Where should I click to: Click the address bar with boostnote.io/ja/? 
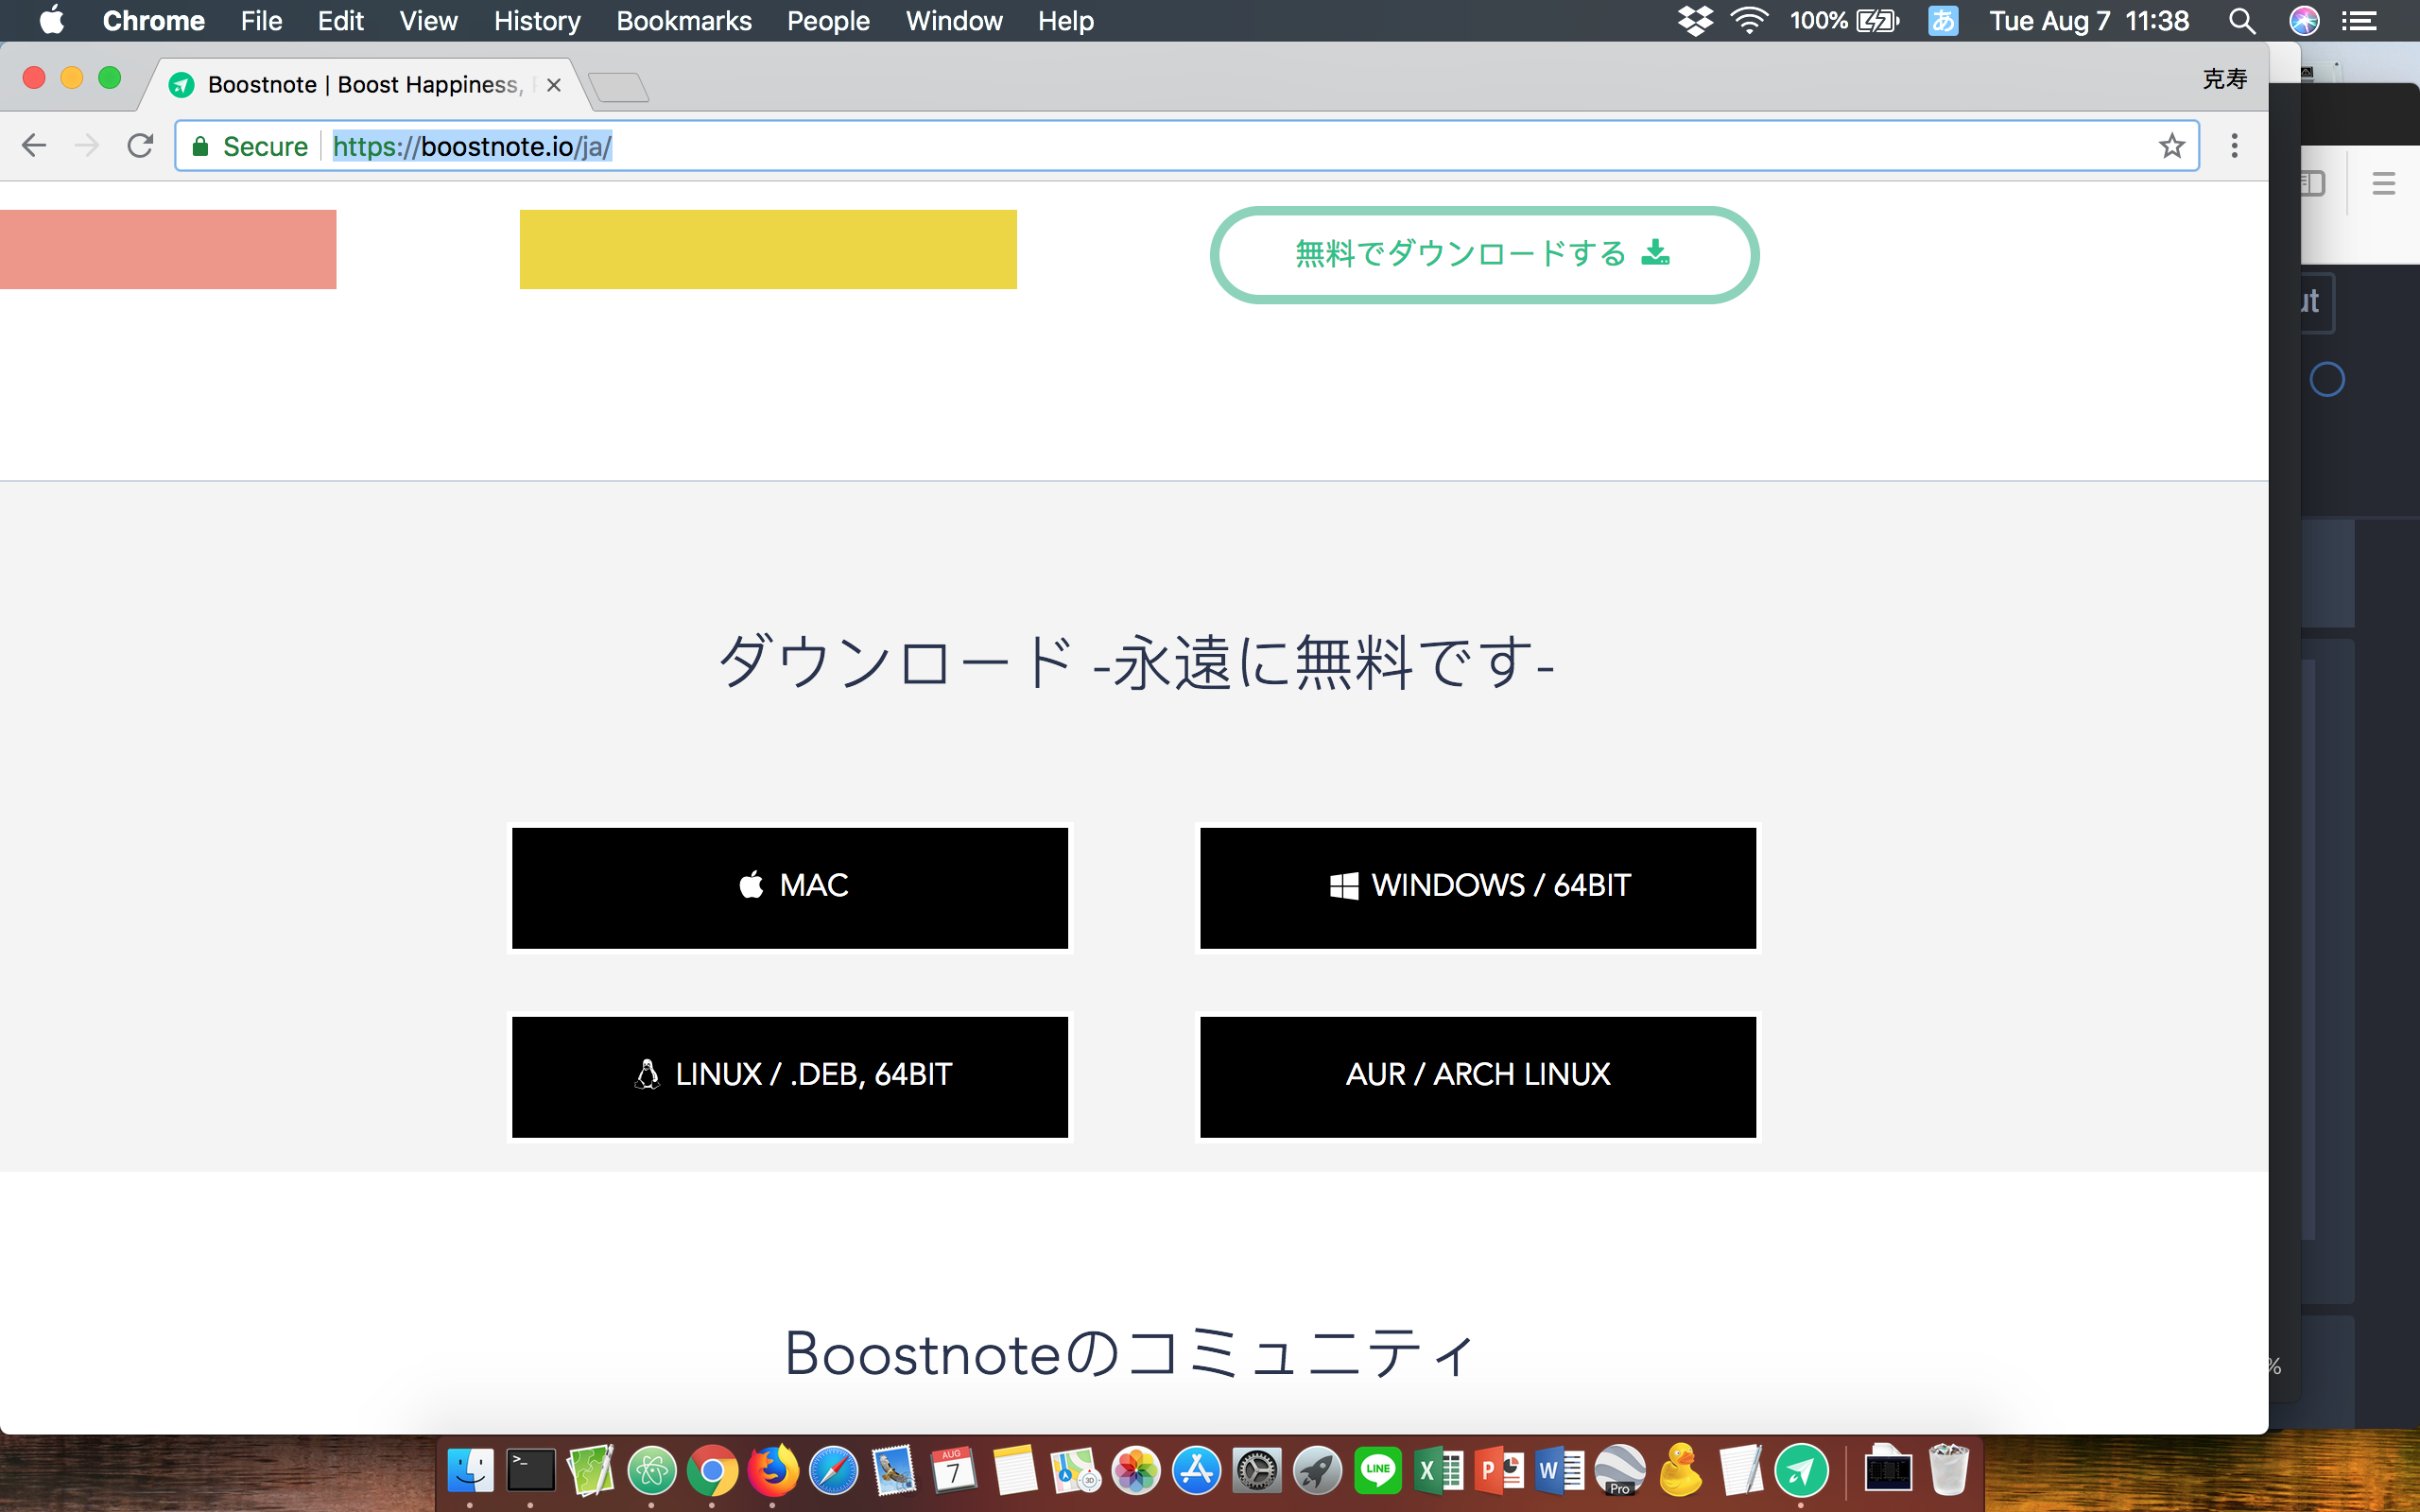pyautogui.click(x=1186, y=146)
